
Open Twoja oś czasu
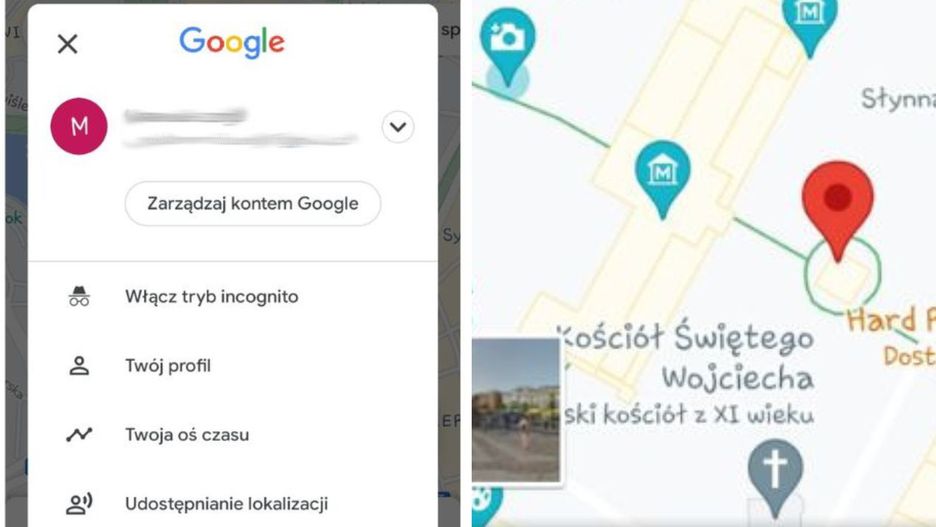[x=187, y=434]
